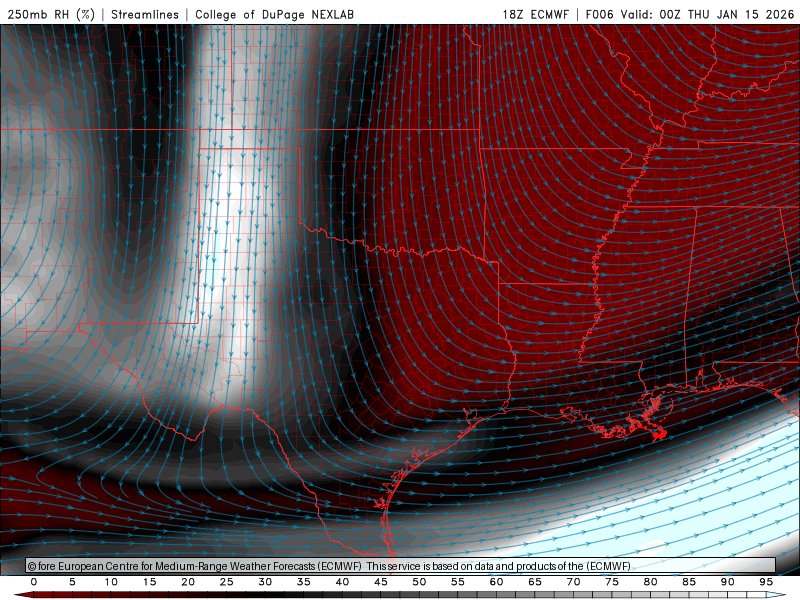The image size is (800, 600).
Task: Click the '25' colorbar tick label
Action: point(227,582)
